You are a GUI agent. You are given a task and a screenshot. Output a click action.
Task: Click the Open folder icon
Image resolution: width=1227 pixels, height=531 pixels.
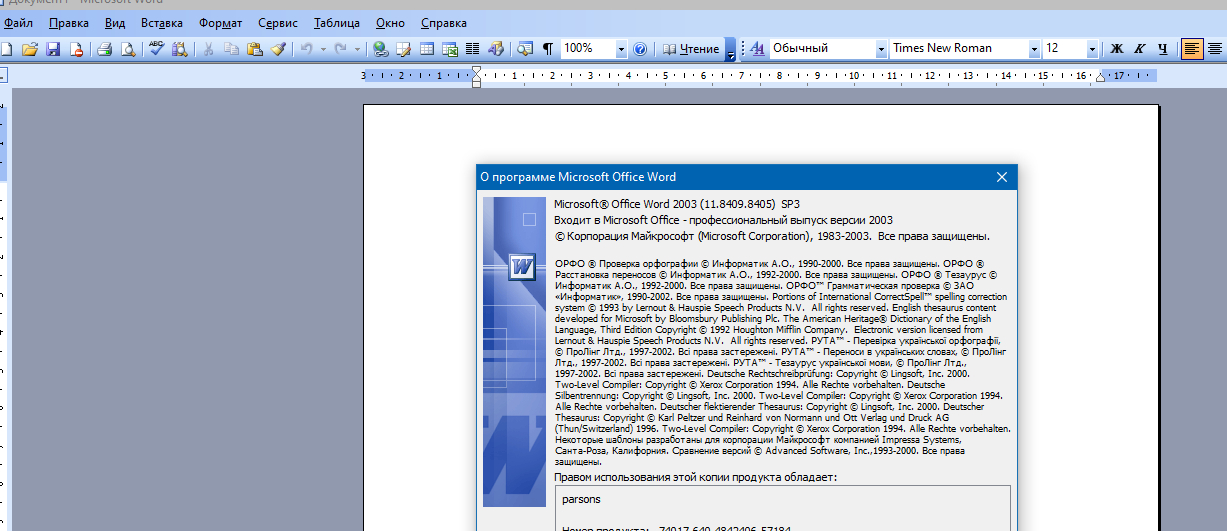(30, 48)
